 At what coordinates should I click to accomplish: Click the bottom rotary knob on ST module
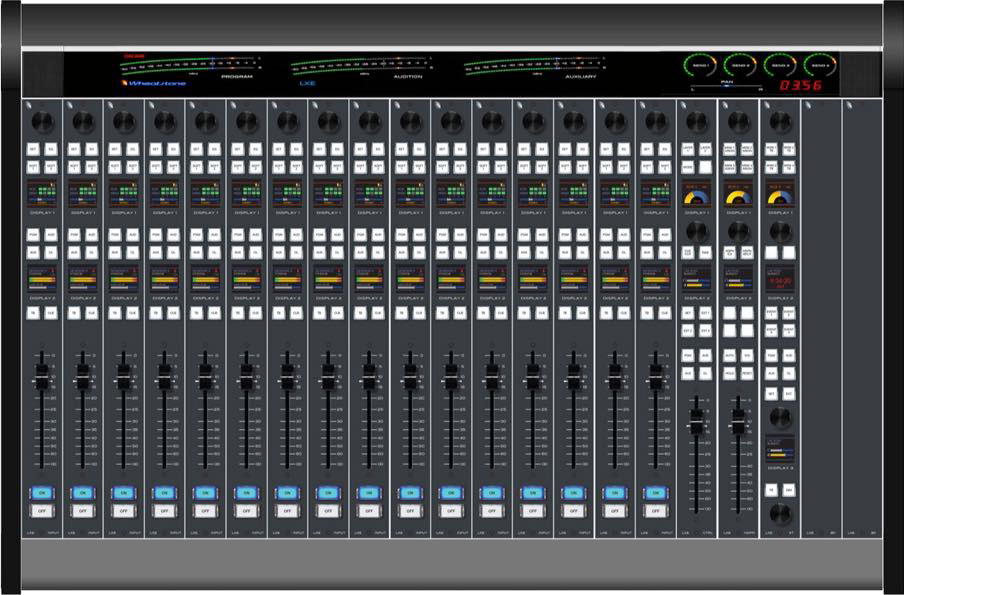tap(779, 514)
